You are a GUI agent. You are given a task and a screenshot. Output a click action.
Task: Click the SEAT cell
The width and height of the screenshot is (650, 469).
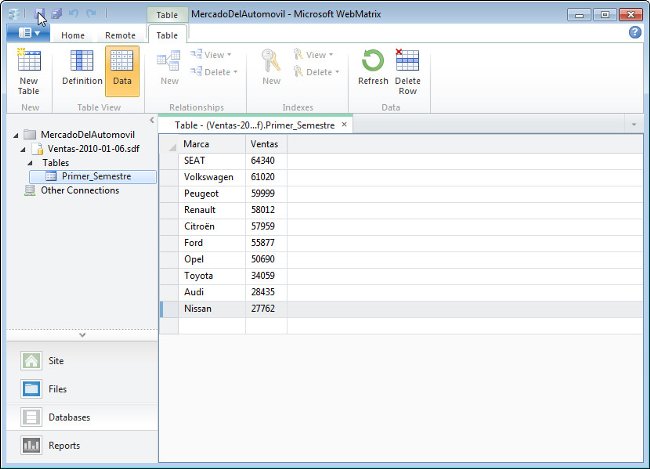tap(212, 161)
